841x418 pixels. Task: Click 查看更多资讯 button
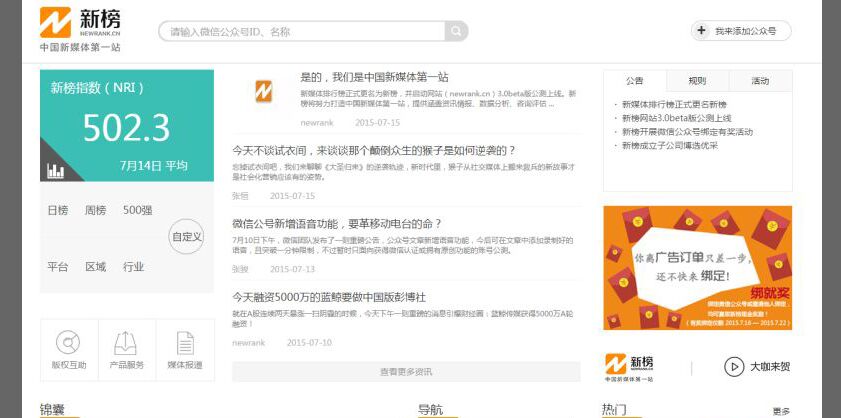(x=406, y=371)
